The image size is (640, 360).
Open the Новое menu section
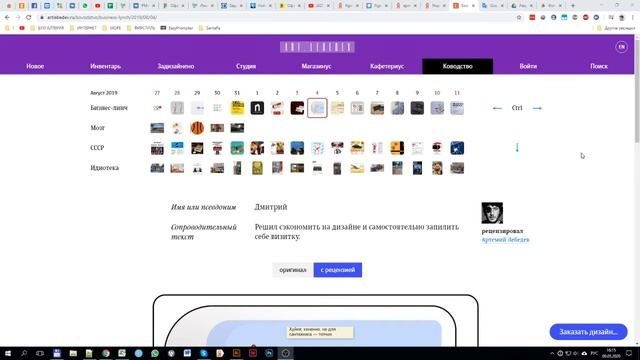coord(35,66)
